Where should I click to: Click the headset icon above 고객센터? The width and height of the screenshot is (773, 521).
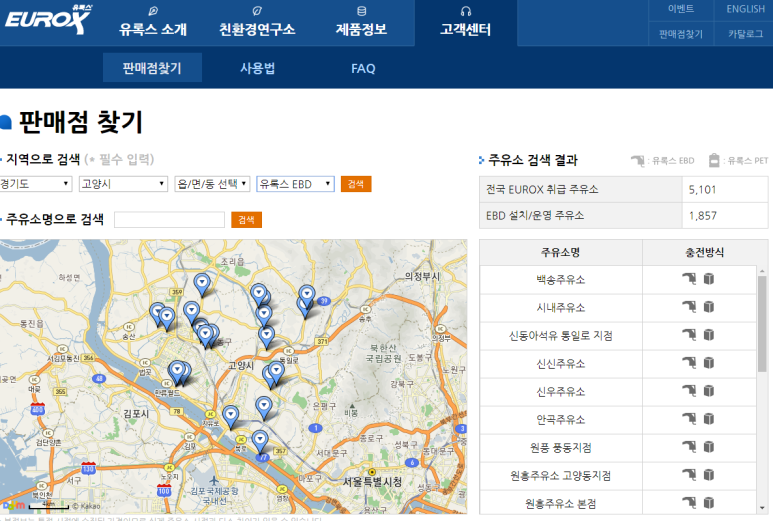coord(465,11)
